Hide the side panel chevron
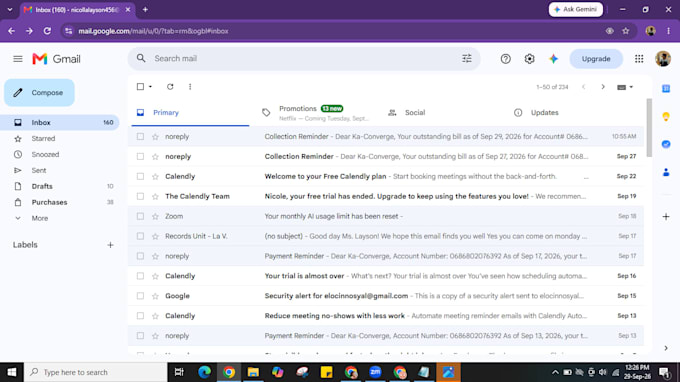The width and height of the screenshot is (680, 382). coord(666,348)
